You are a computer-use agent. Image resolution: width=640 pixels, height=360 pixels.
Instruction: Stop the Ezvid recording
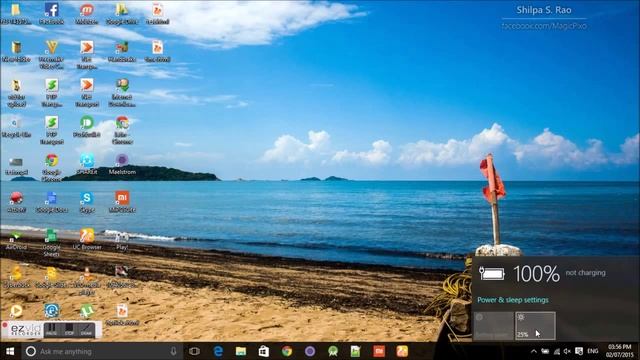coord(69,329)
